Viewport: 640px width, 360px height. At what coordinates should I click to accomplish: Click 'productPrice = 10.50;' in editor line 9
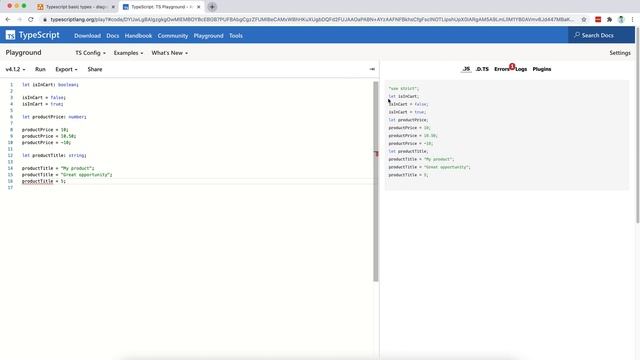coord(49,136)
